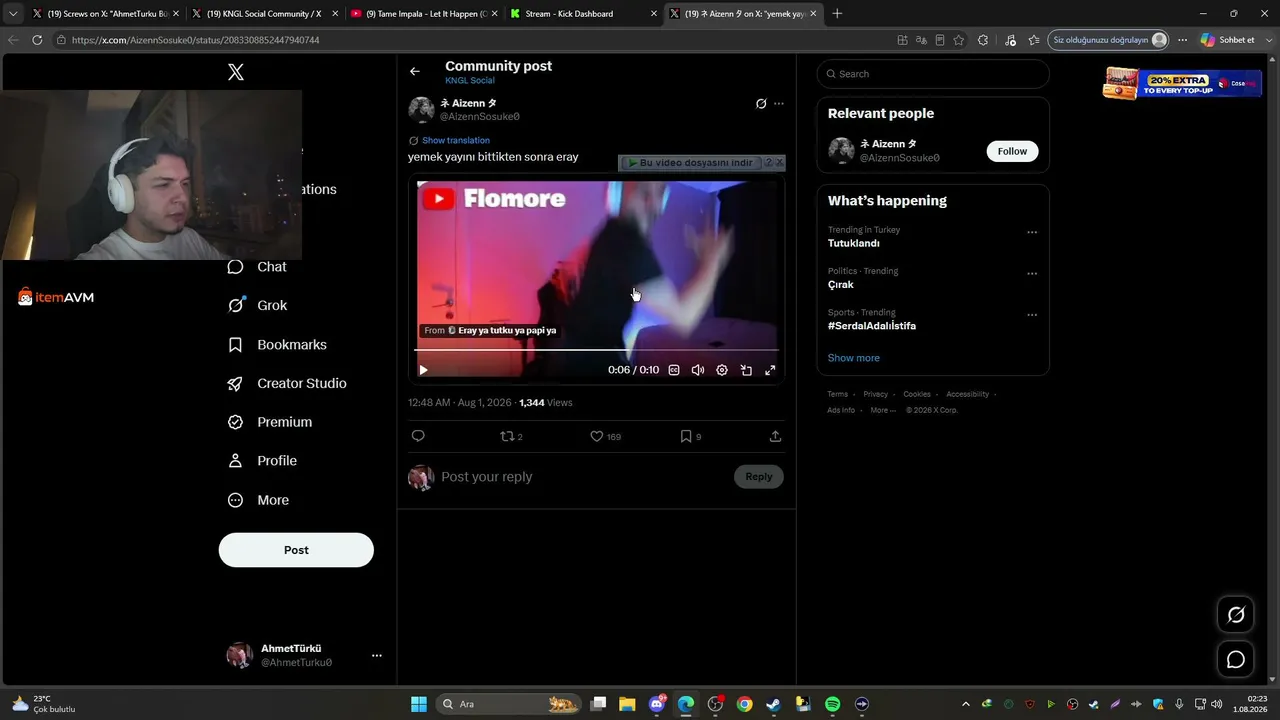1280x720 pixels.
Task: Open the floating messages chat button
Action: [x=1236, y=660]
